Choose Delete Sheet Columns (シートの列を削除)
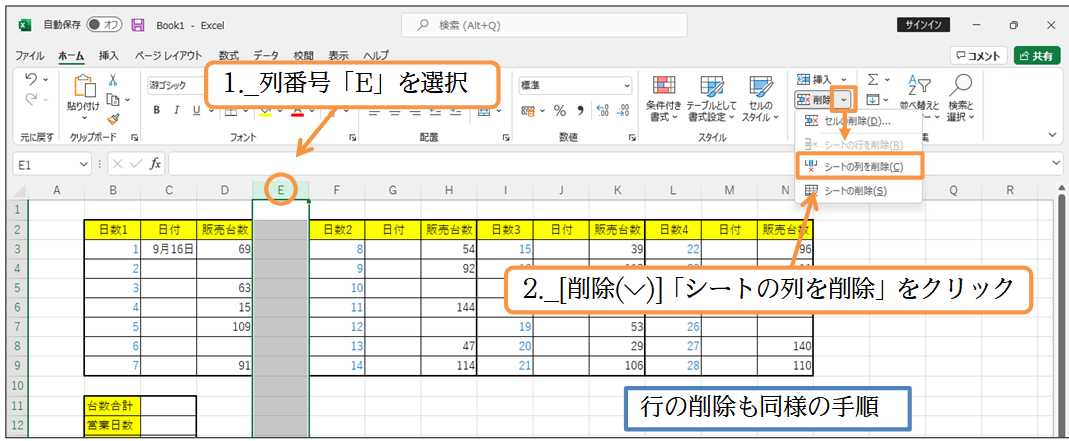Image resolution: width=1069 pixels, height=441 pixels. tap(859, 166)
